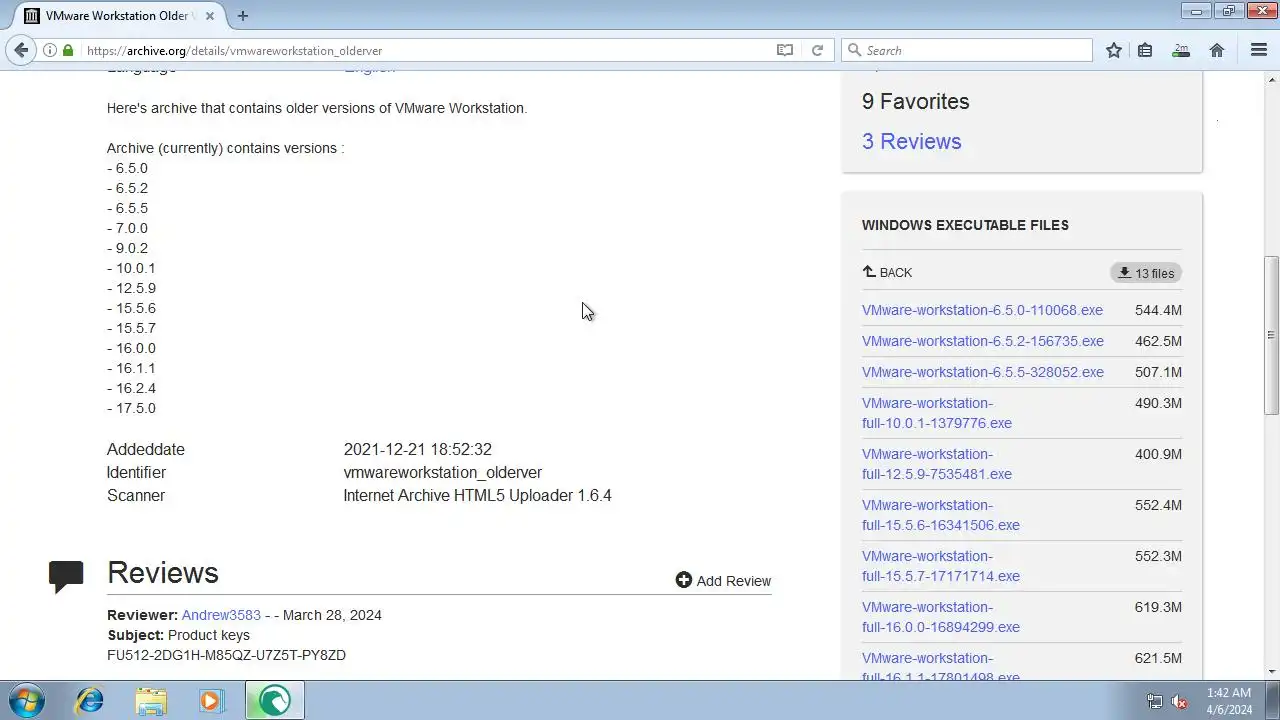Open the 3 Reviews link
The image size is (1280, 720).
point(911,141)
